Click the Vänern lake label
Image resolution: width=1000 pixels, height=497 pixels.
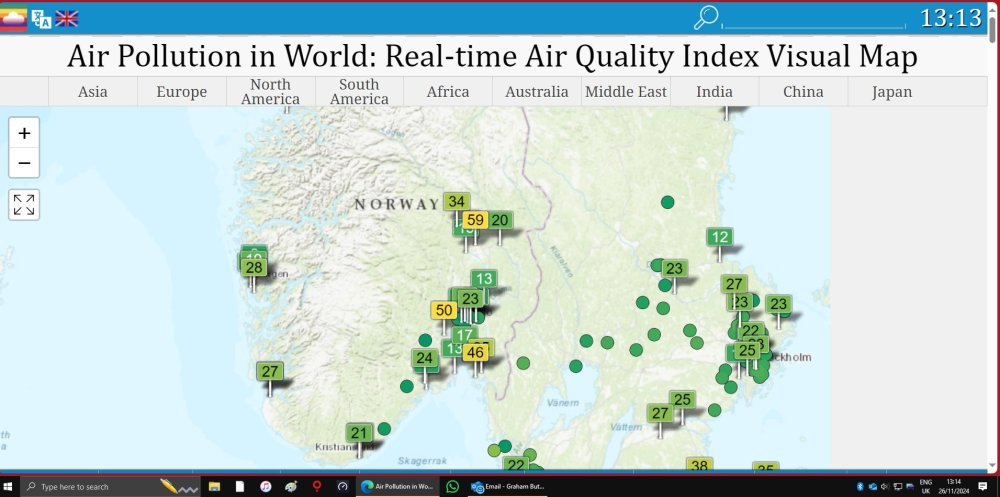coord(563,403)
